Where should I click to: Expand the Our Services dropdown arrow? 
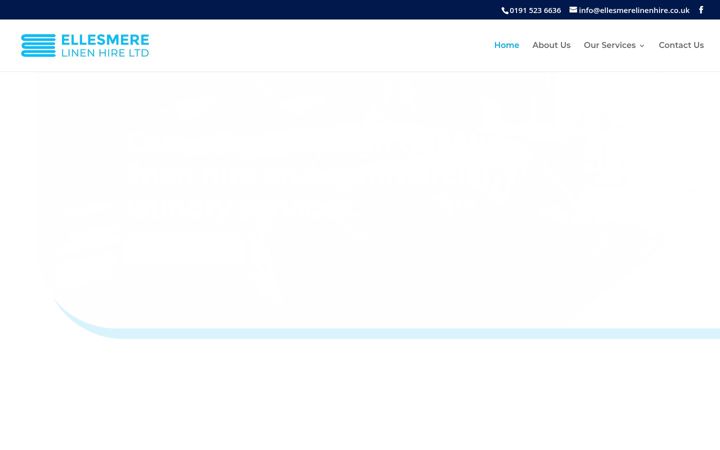click(642, 45)
